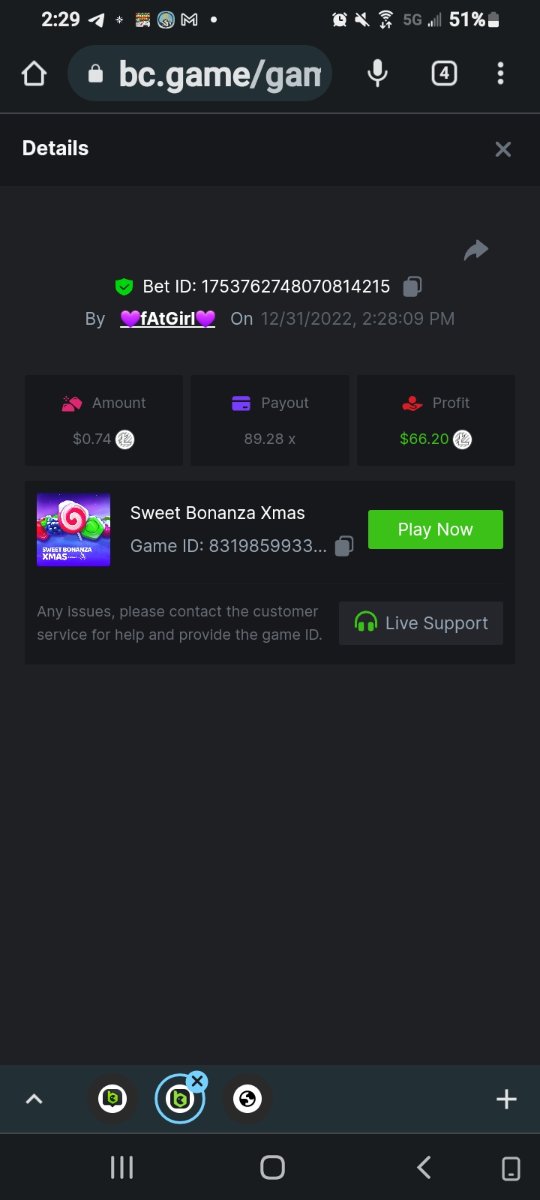Image resolution: width=540 pixels, height=1200 pixels.
Task: Select the bc.game address bar
Action: point(199,73)
